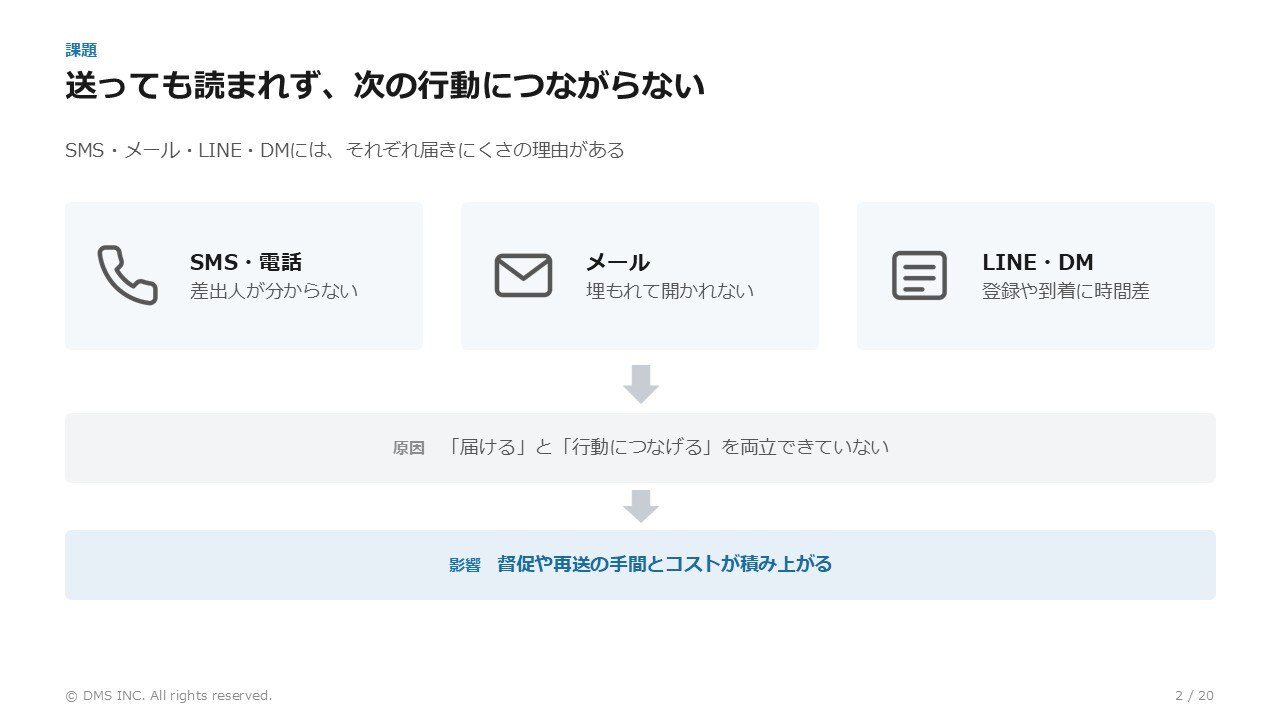Click the DMS INC. copyright footer
Image resolution: width=1280 pixels, height=720 pixels.
pos(168,695)
